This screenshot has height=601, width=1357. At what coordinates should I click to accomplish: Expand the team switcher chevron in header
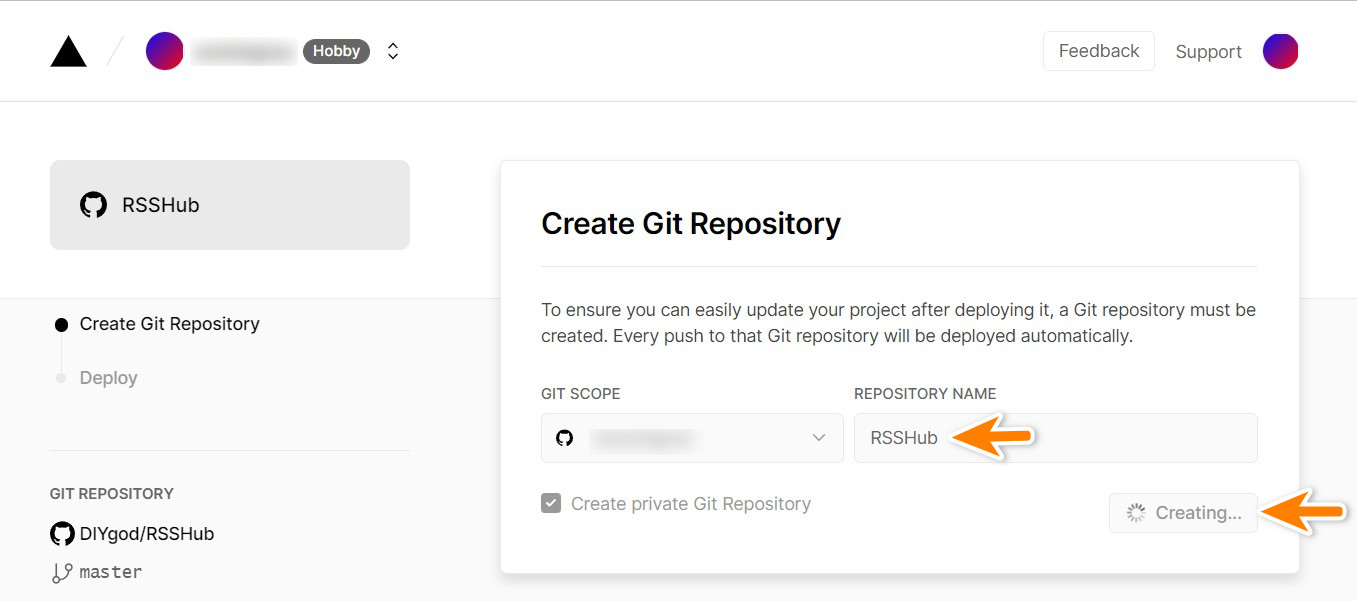click(x=392, y=50)
